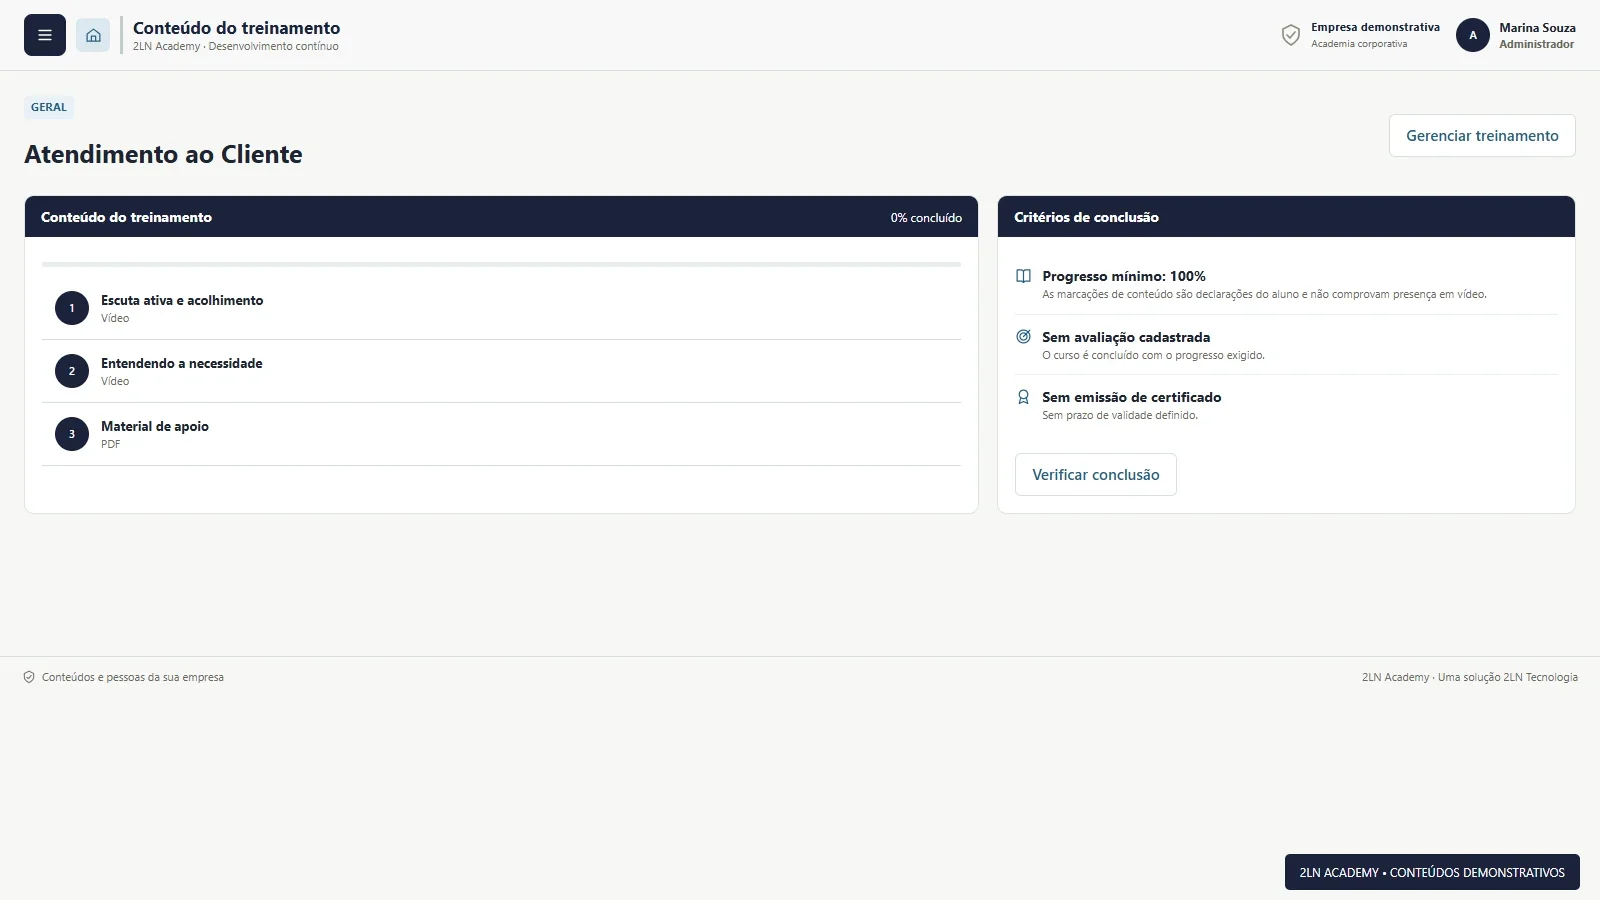Select lesson number 3 circle badge

point(72,434)
